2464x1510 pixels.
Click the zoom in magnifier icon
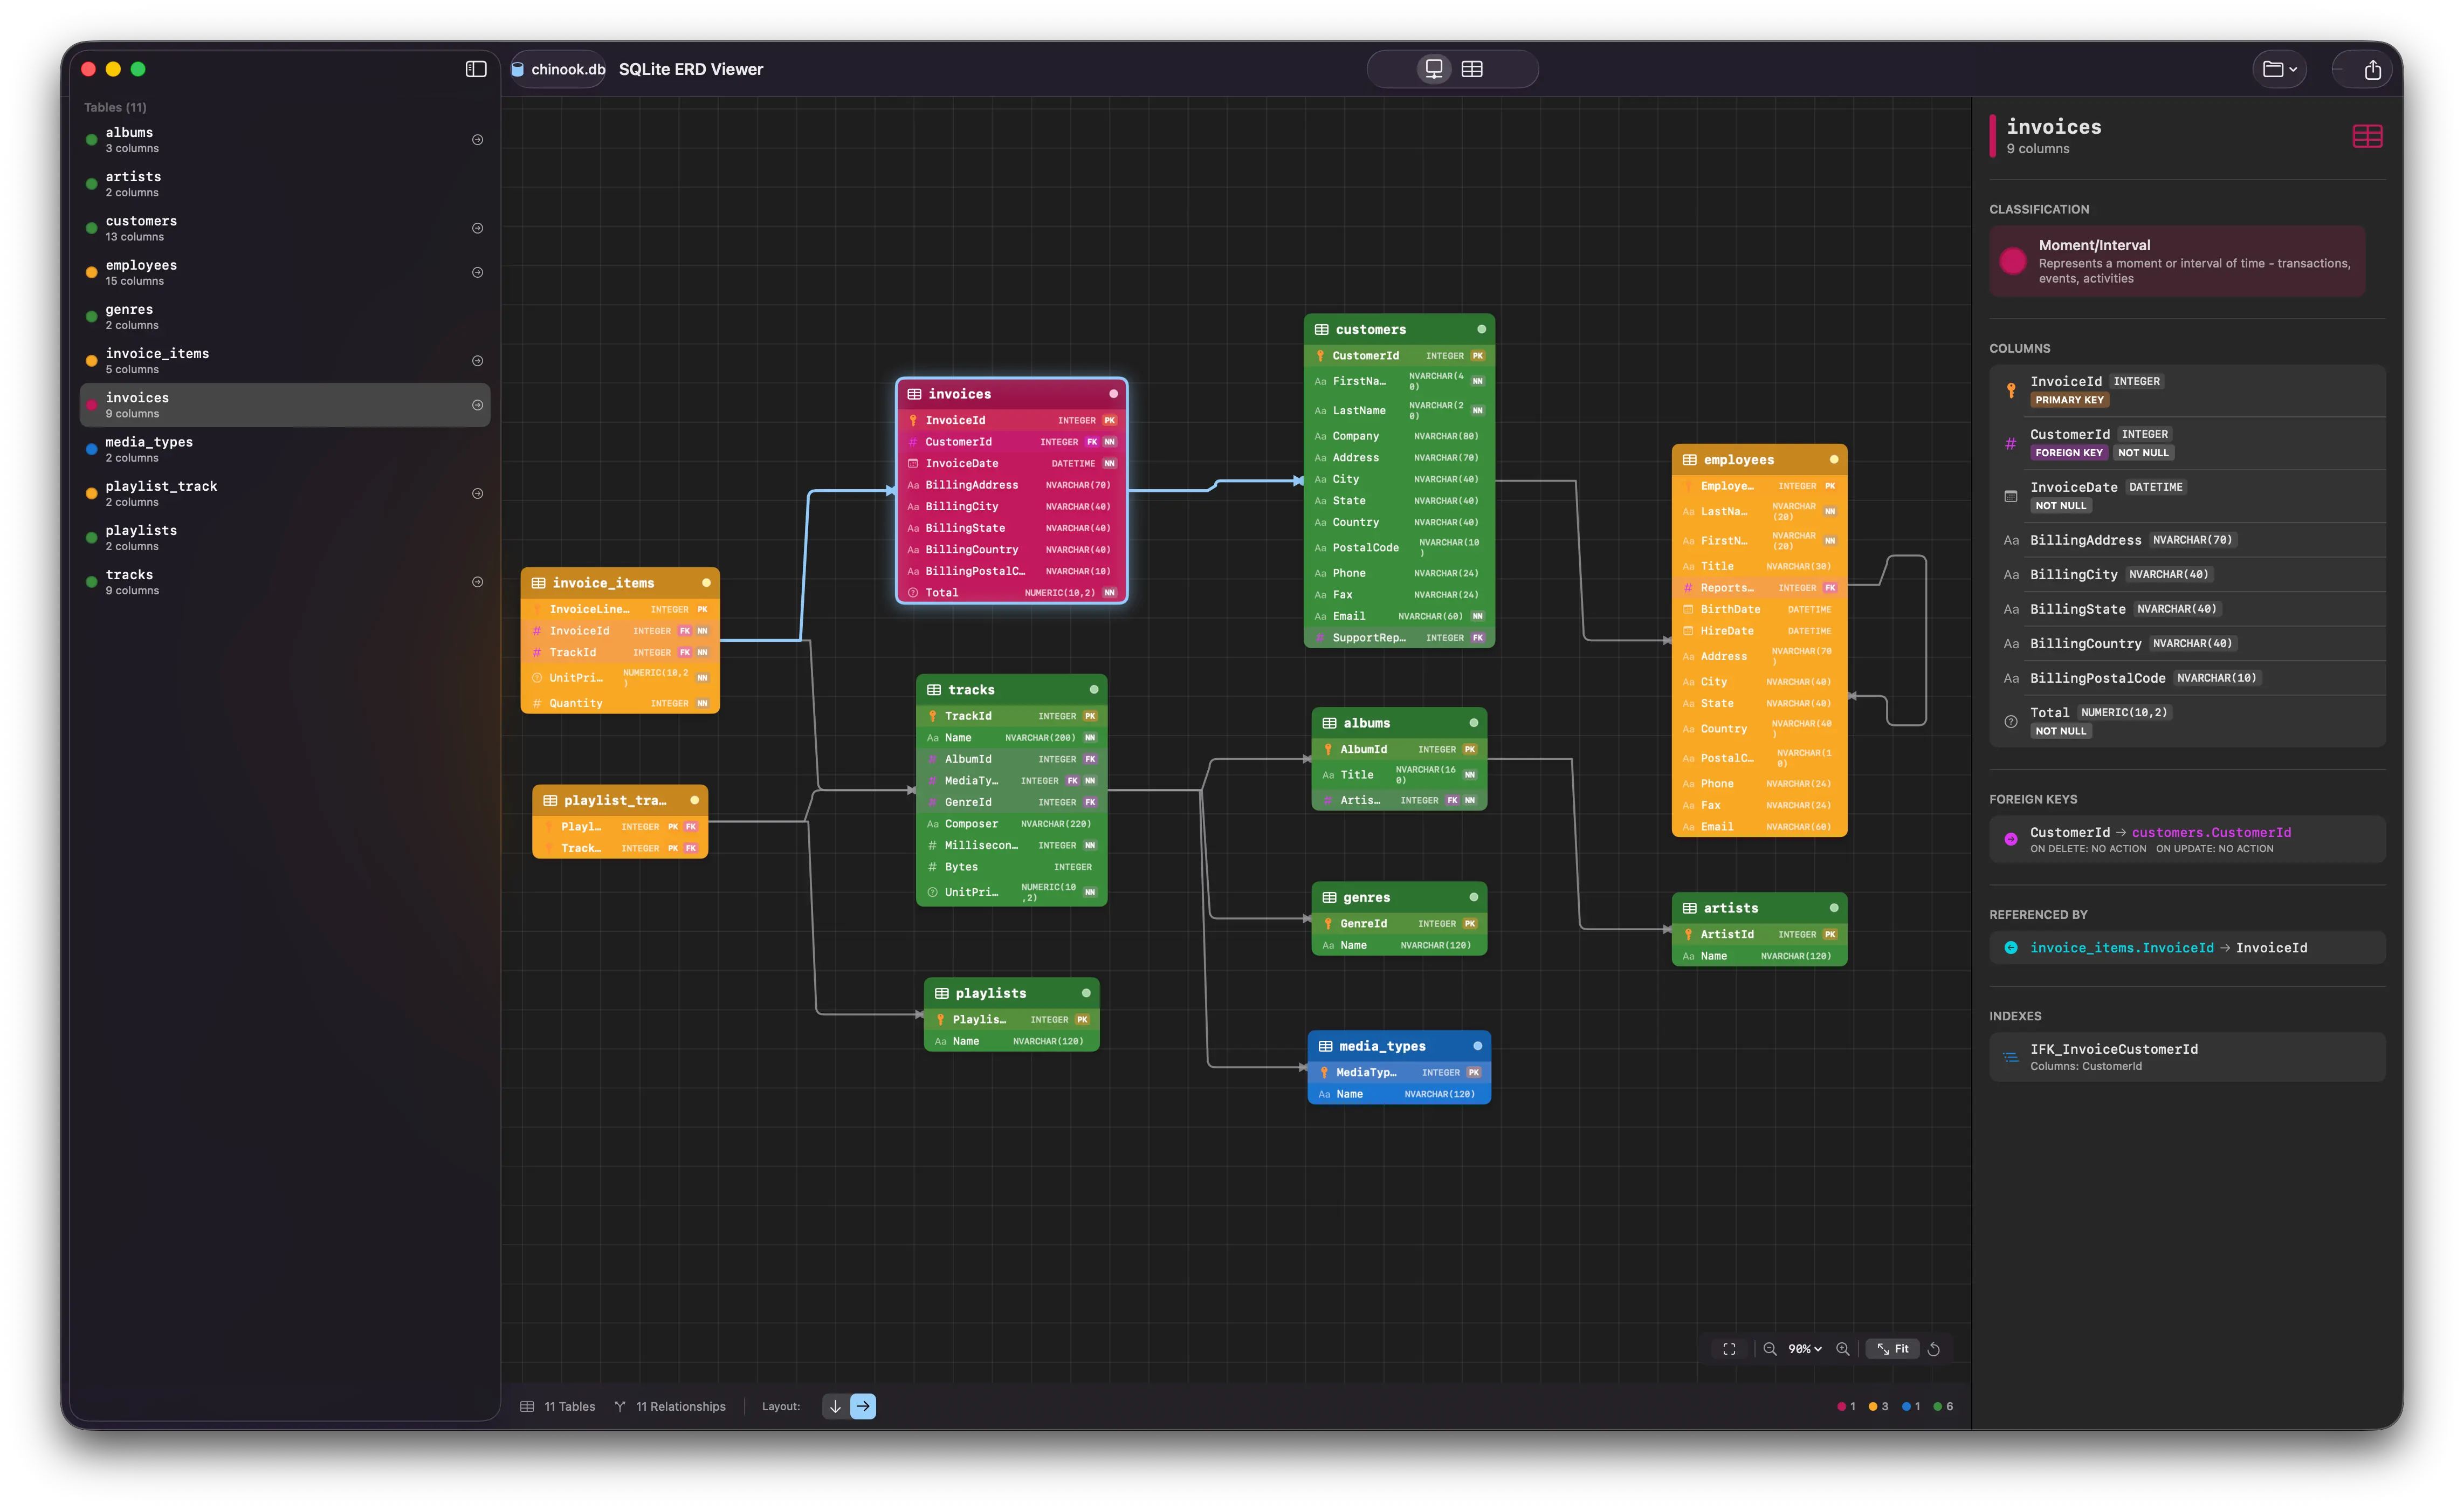click(x=1842, y=1349)
